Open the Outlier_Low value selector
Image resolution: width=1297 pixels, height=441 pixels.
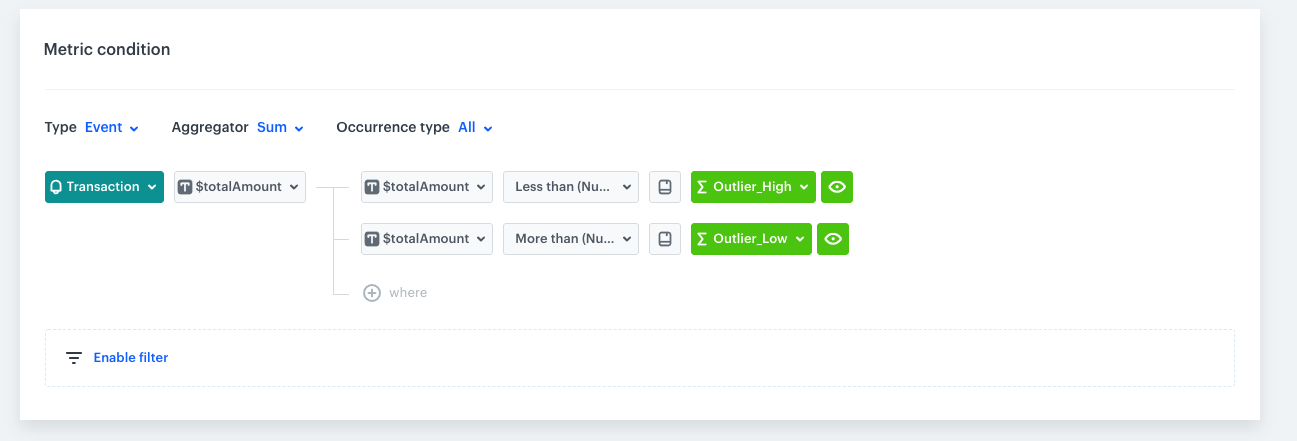[x=751, y=239]
